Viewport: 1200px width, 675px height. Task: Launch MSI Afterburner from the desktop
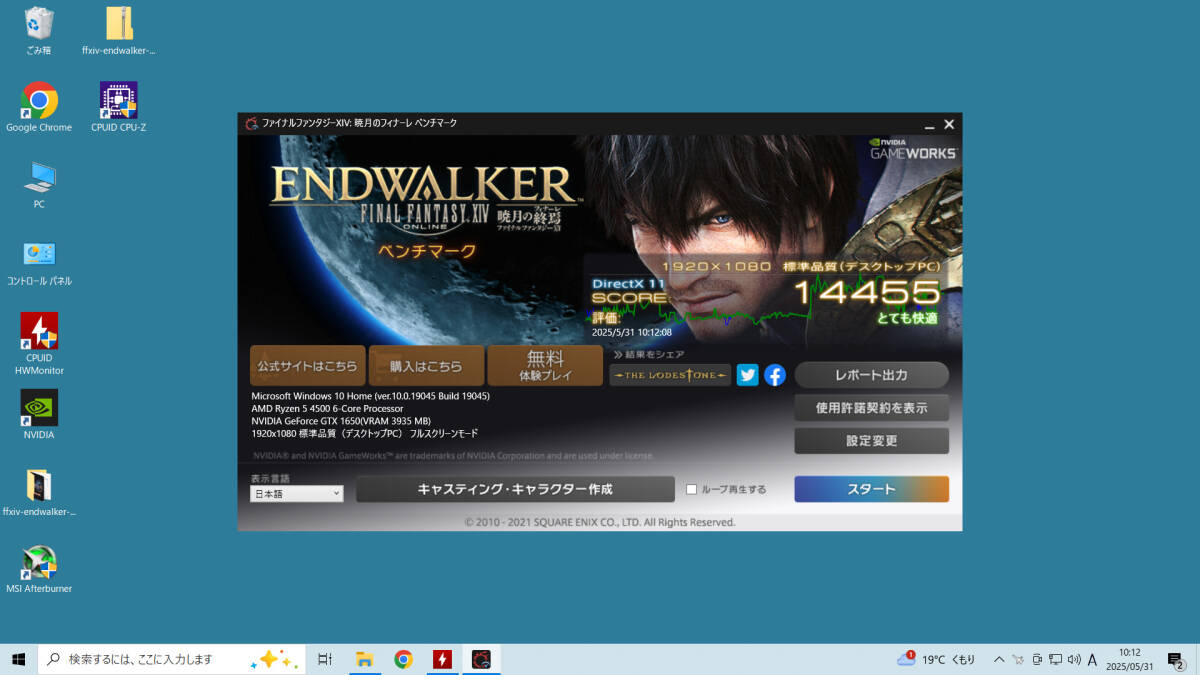click(x=39, y=569)
